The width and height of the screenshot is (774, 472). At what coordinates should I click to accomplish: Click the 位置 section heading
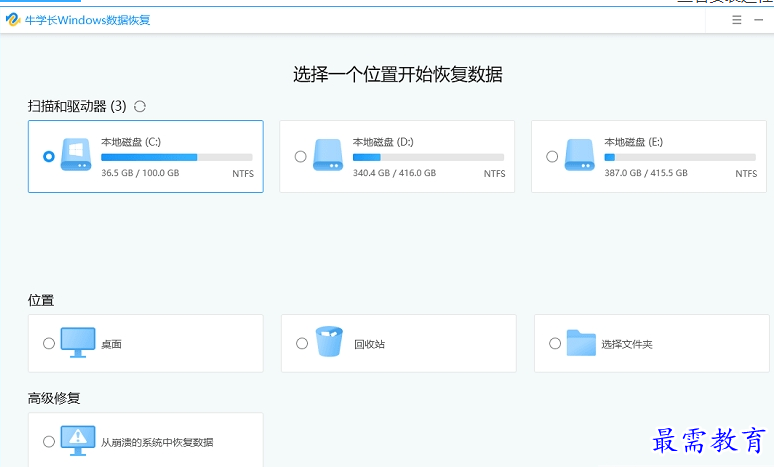41,300
